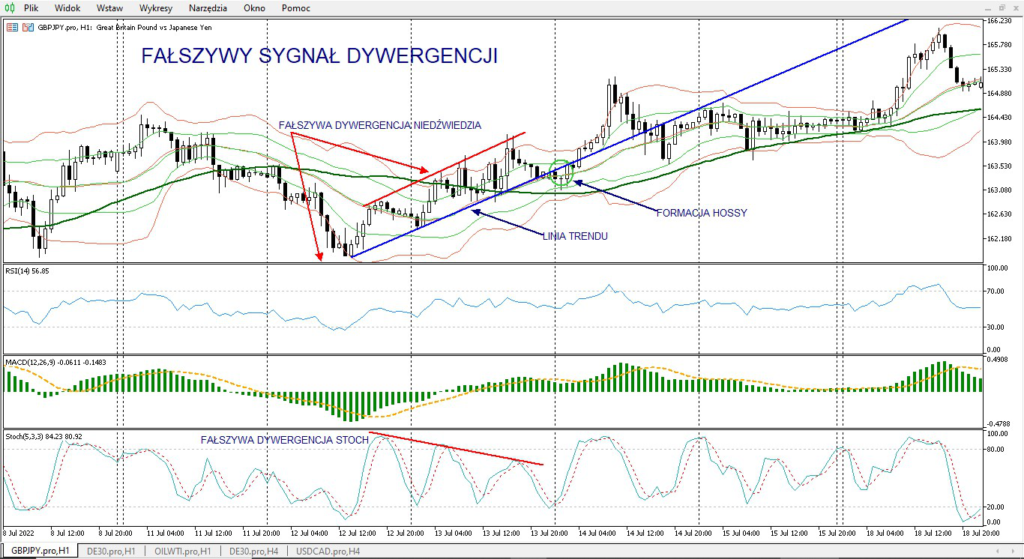The image size is (1024, 559).
Task: Select the LINIA TRENDU text label
Action: [574, 235]
